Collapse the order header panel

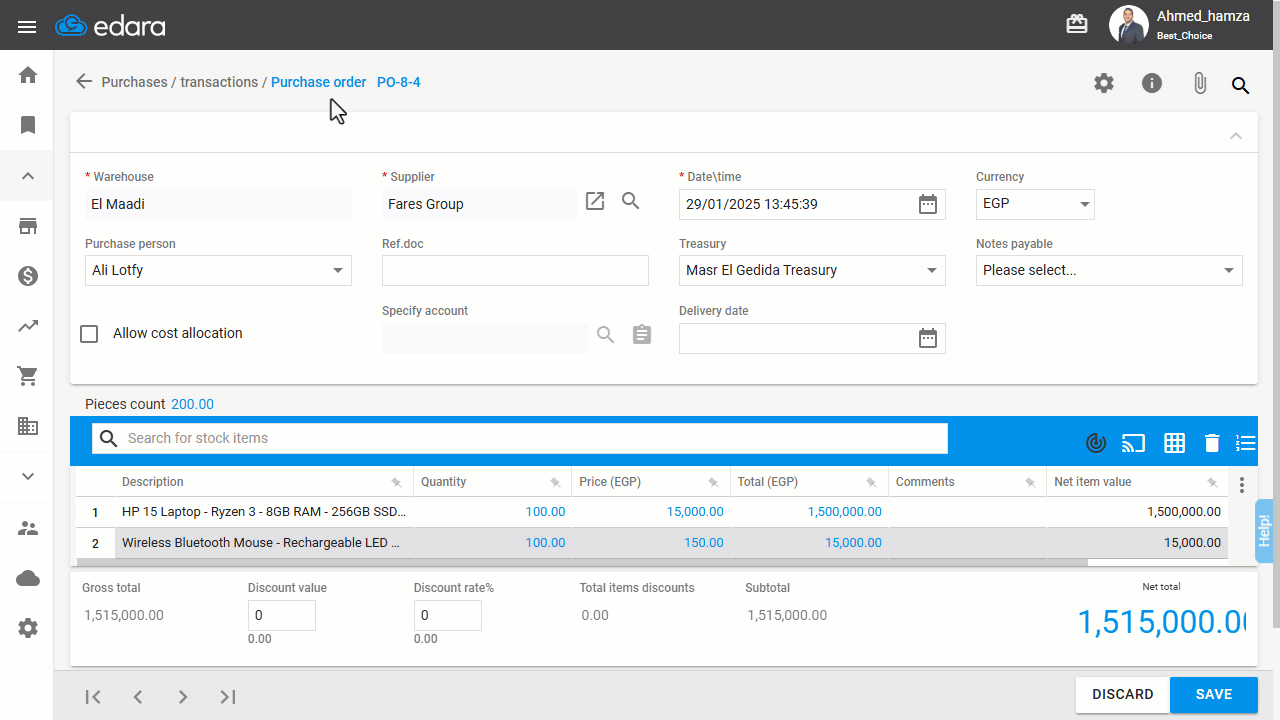1236,136
